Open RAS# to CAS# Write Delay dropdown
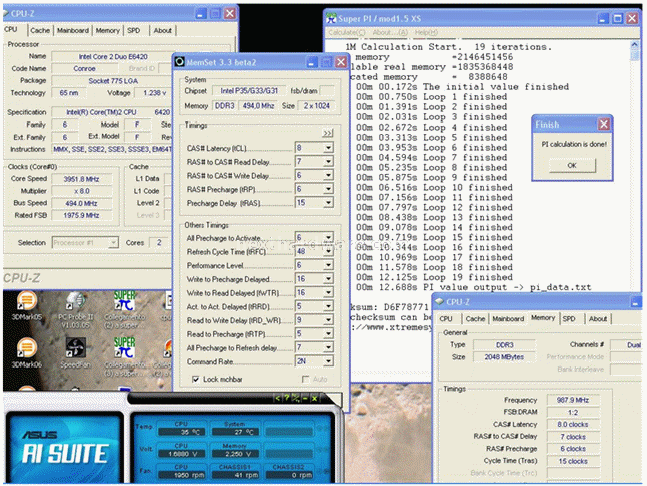 point(328,175)
